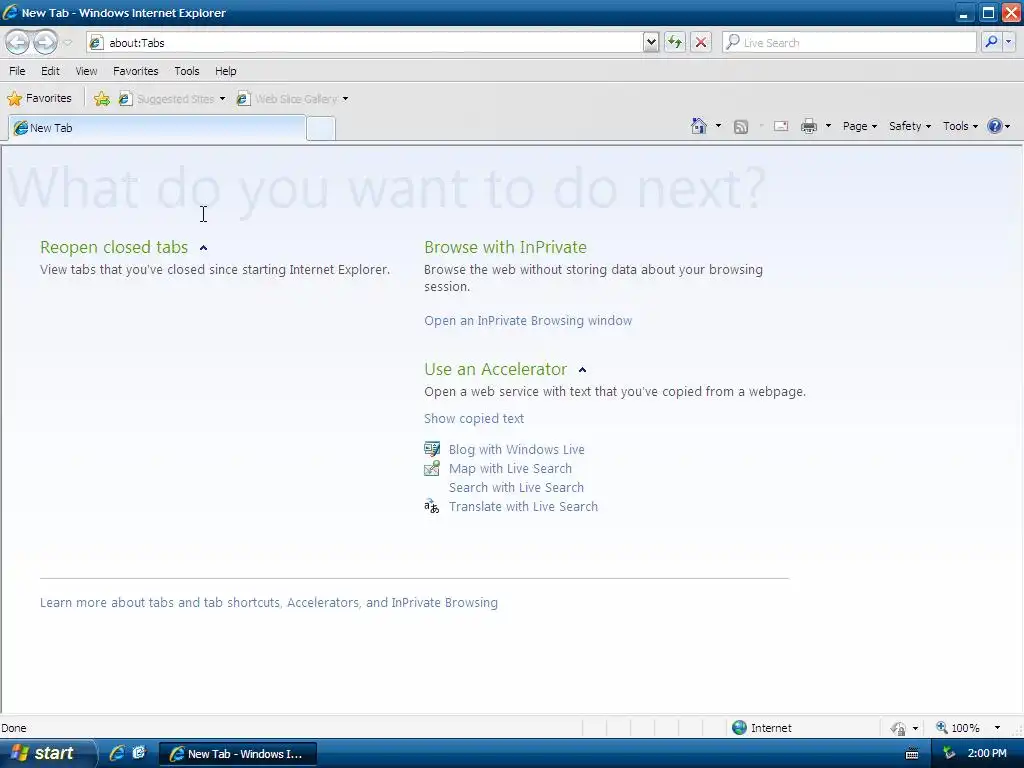Click the green Refresh arrows button
Screen dimensions: 1024x768
pos(675,42)
